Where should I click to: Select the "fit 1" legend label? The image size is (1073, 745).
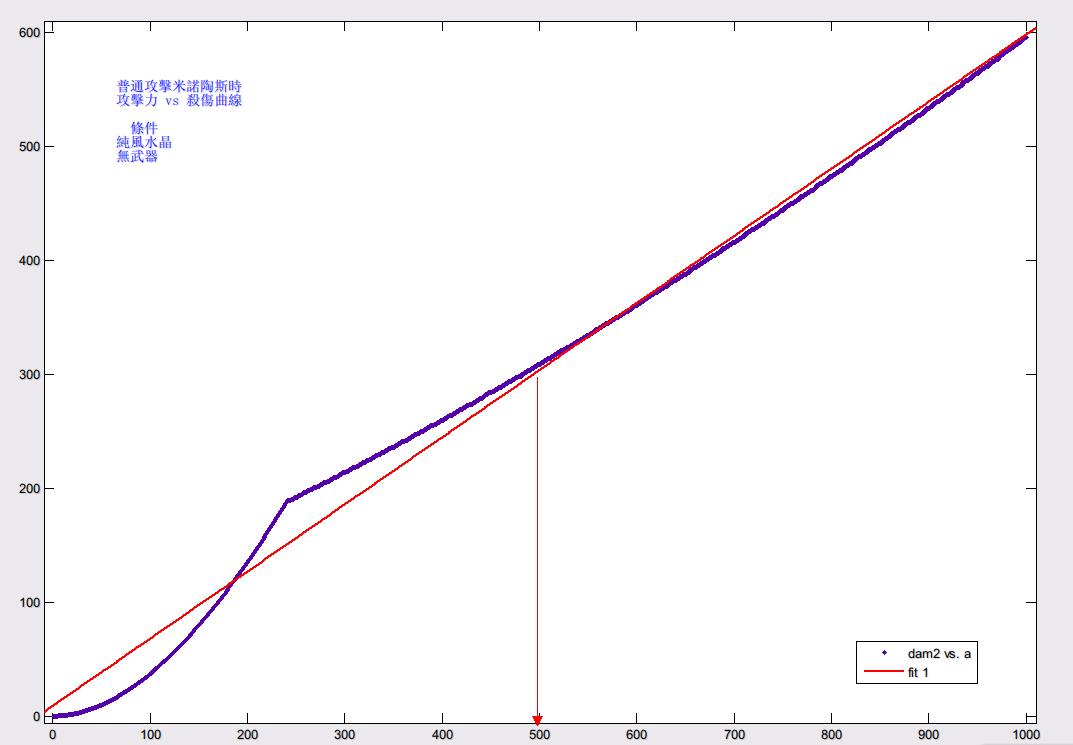[919, 673]
